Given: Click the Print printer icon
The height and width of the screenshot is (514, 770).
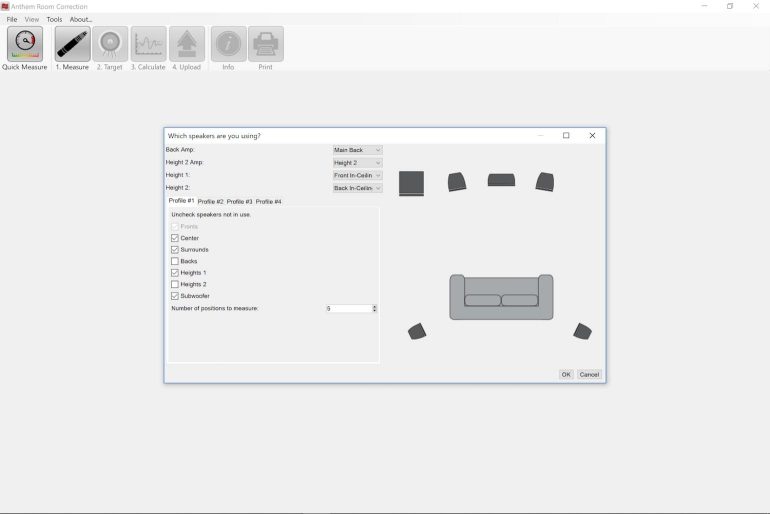Looking at the screenshot, I should coord(266,44).
